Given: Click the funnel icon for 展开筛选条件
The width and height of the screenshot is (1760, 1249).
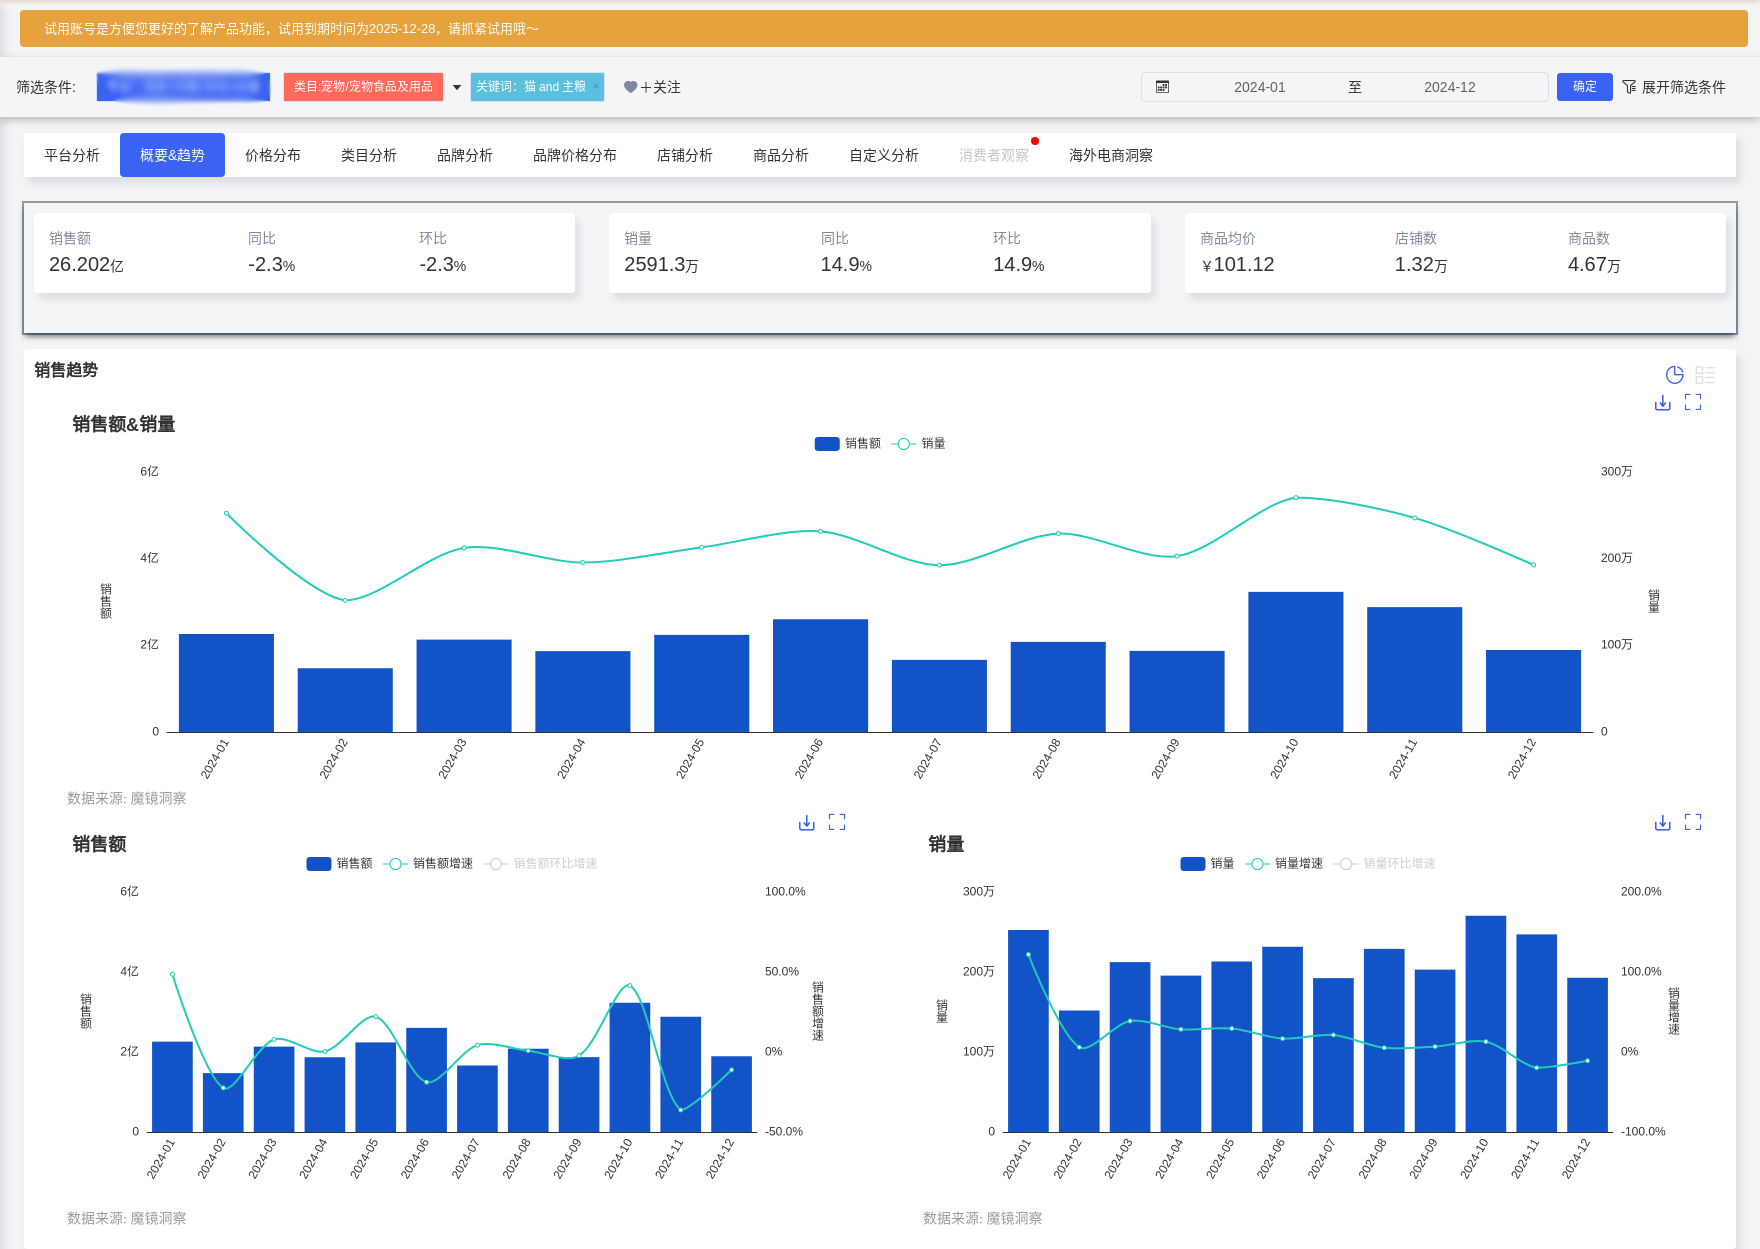Looking at the screenshot, I should click(x=1629, y=87).
